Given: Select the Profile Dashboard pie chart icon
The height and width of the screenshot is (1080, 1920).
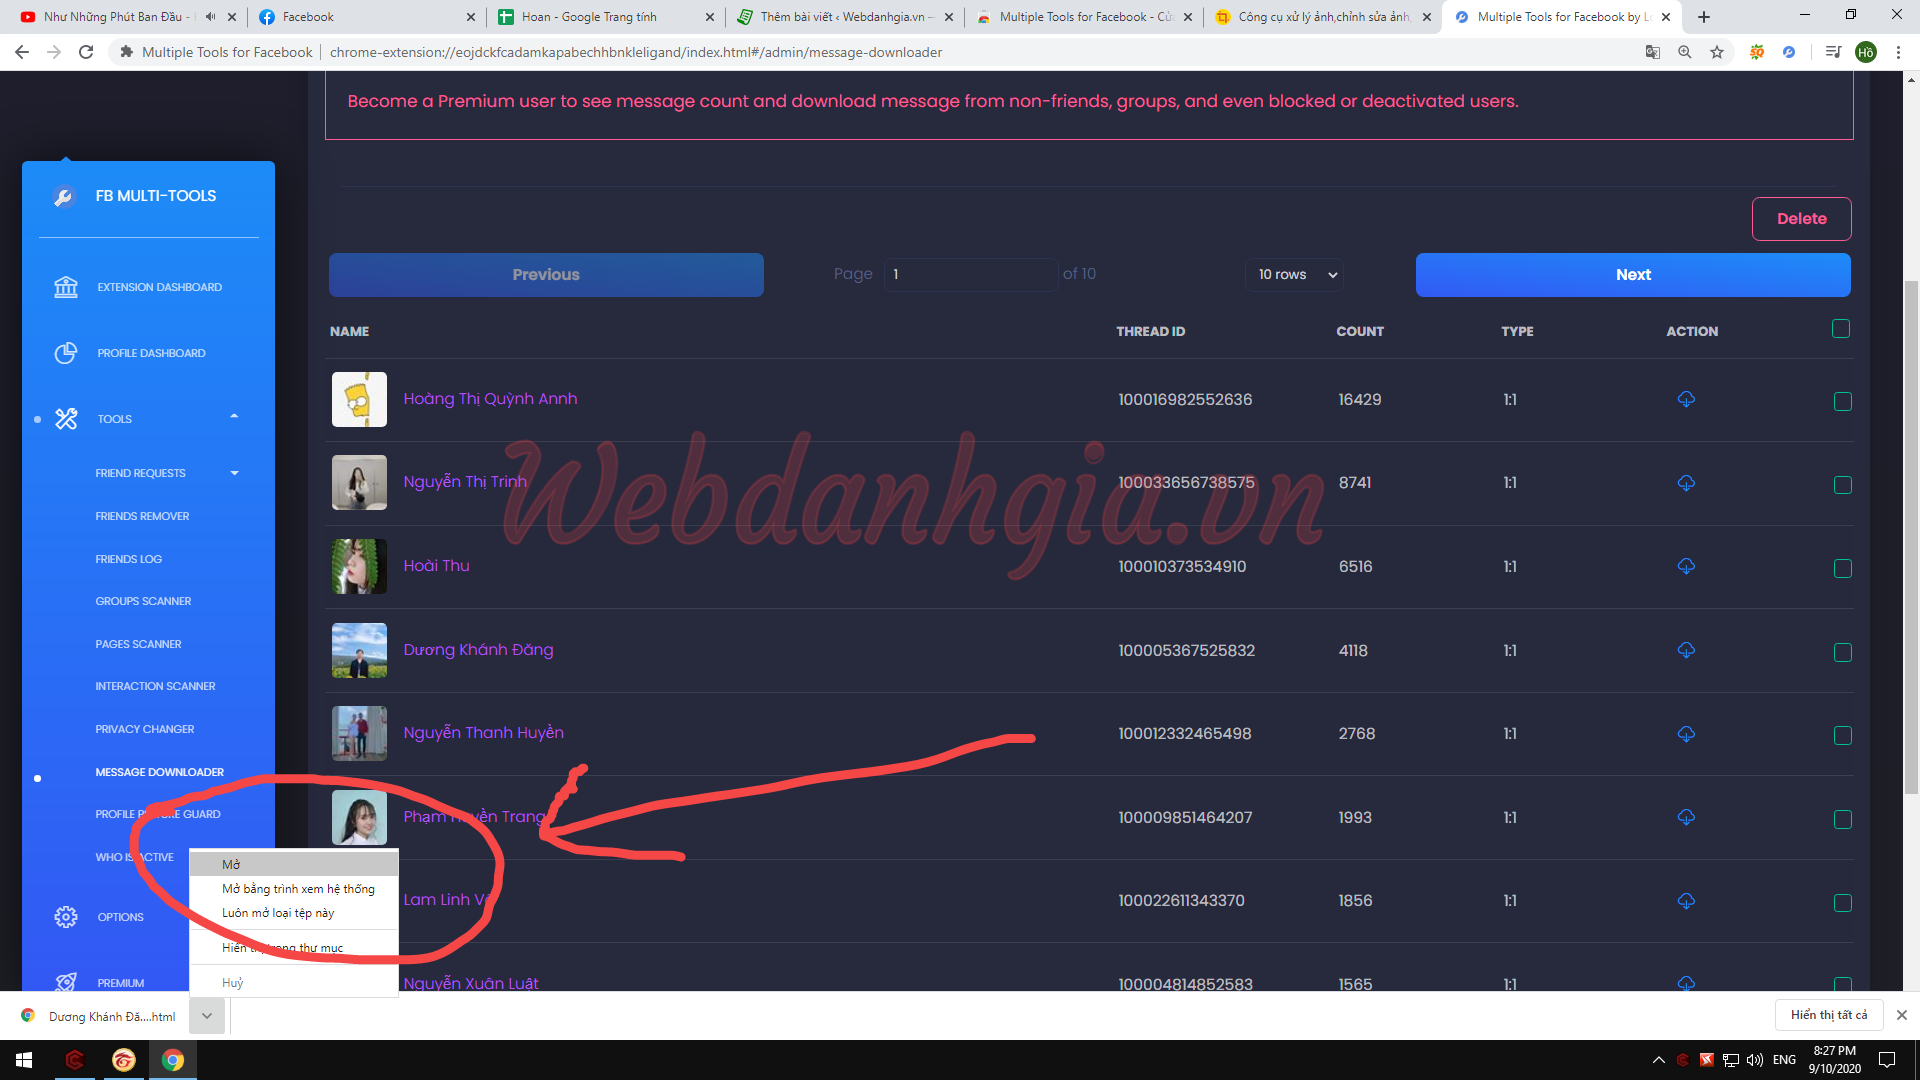Looking at the screenshot, I should click(66, 352).
